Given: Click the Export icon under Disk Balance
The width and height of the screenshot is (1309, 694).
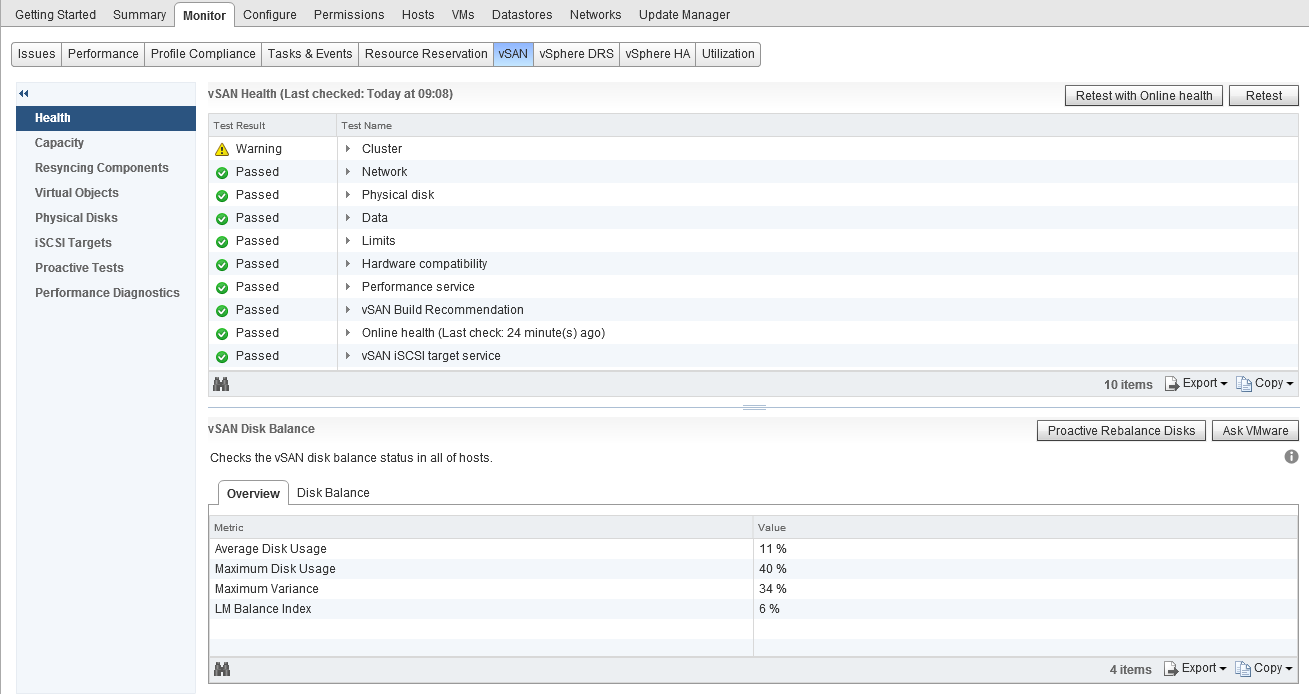Looking at the screenshot, I should tap(1172, 669).
